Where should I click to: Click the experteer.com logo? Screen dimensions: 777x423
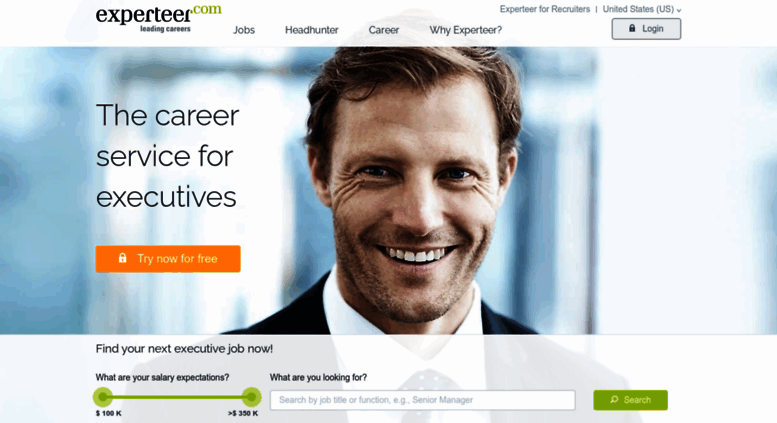point(159,19)
